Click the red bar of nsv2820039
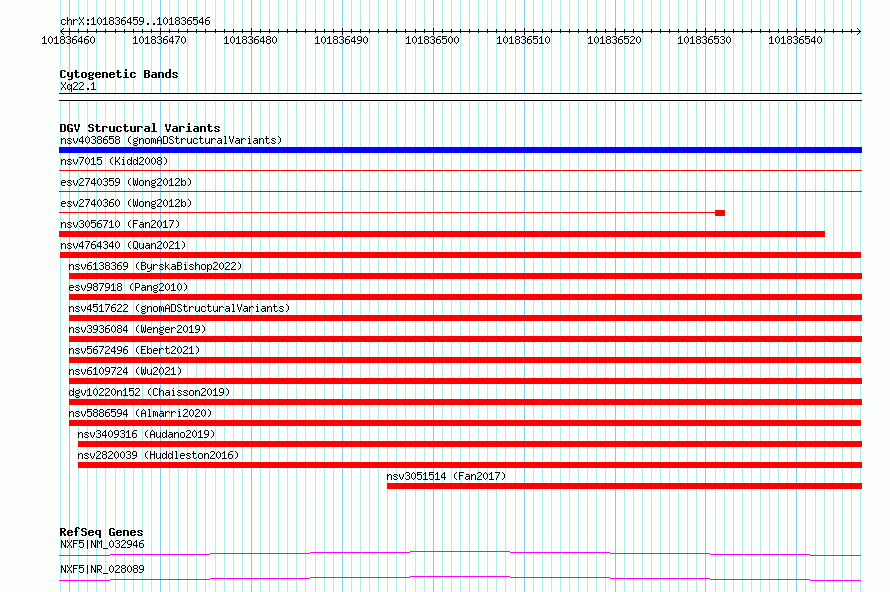The image size is (890, 592). (469, 465)
